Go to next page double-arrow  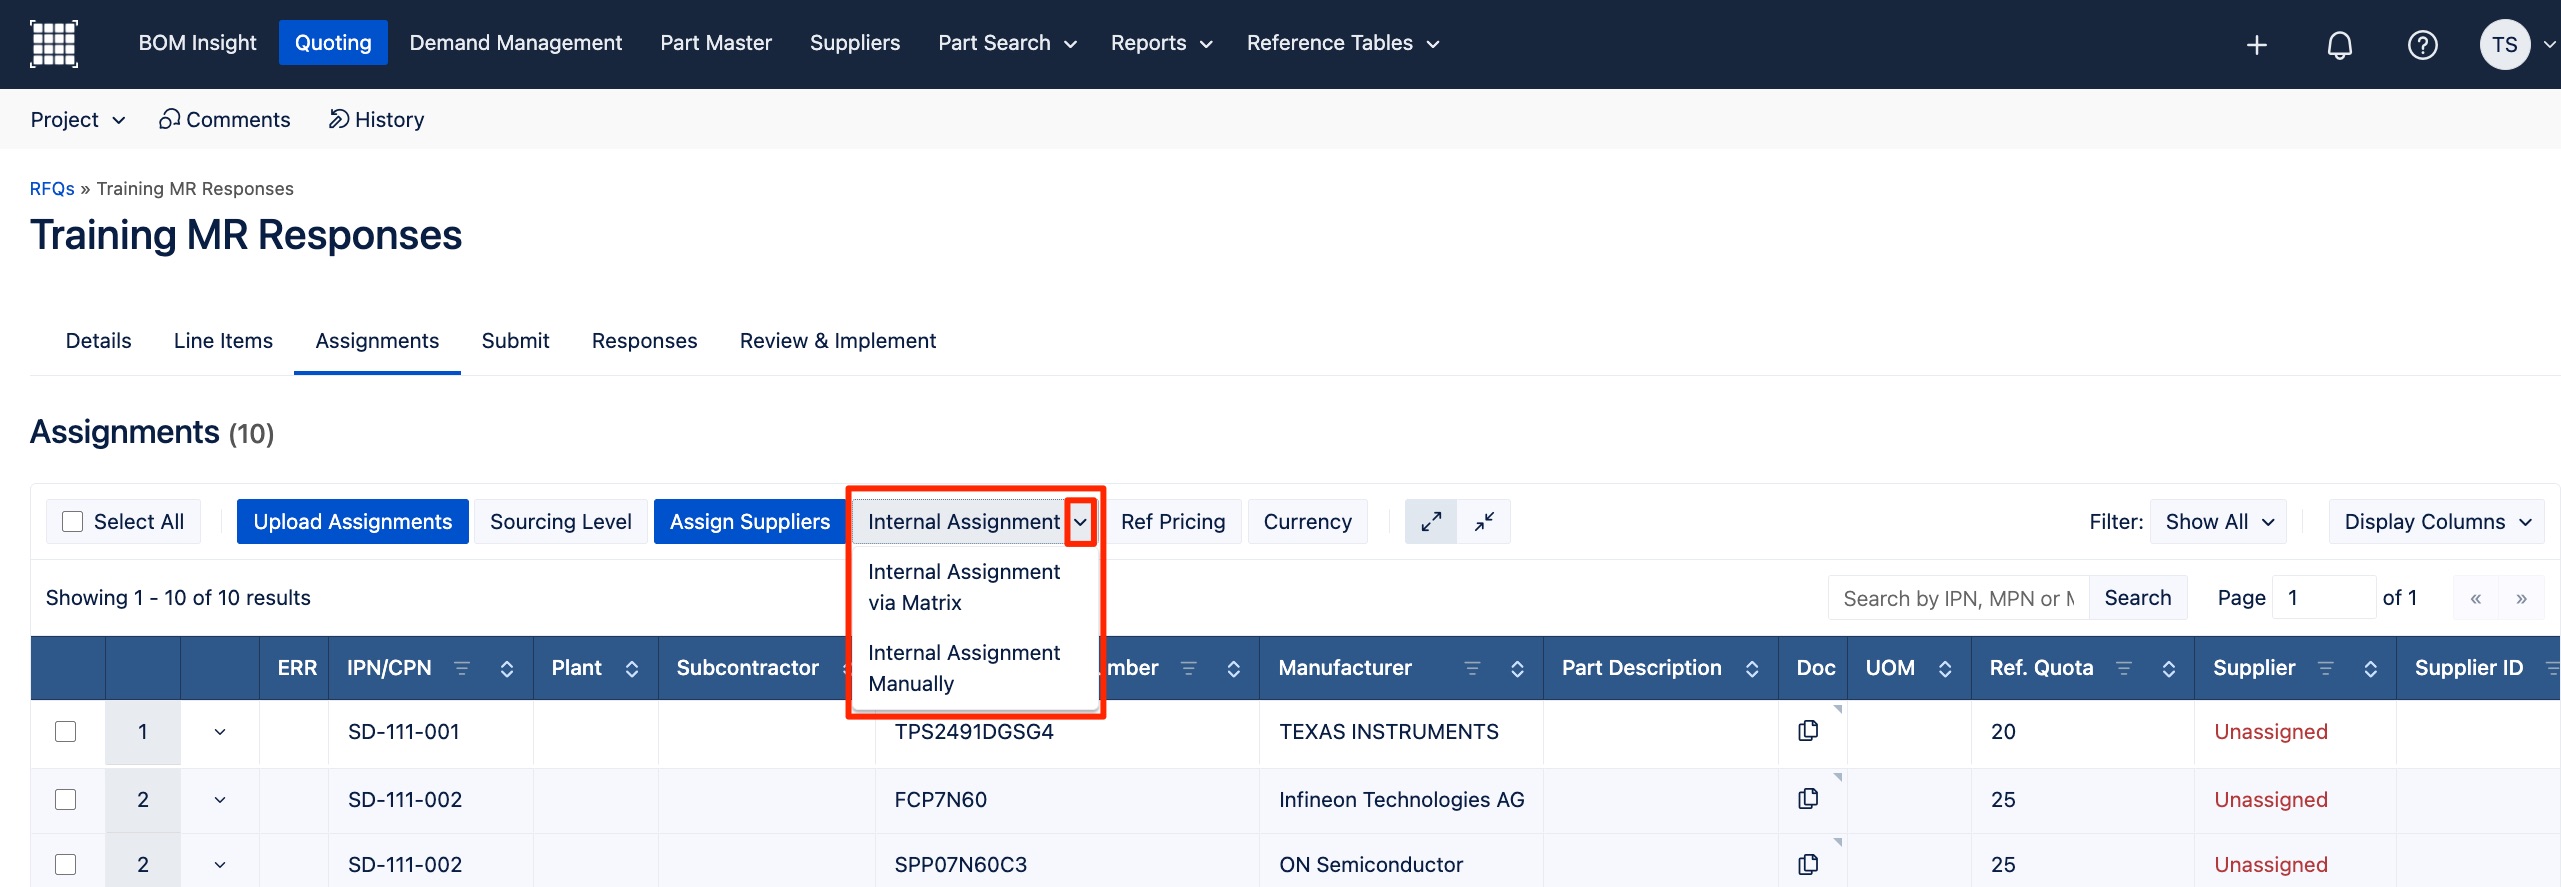[2522, 598]
